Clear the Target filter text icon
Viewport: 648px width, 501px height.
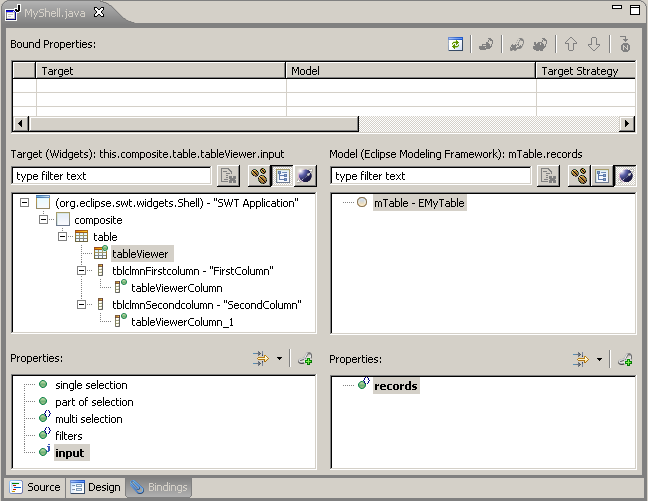228,176
